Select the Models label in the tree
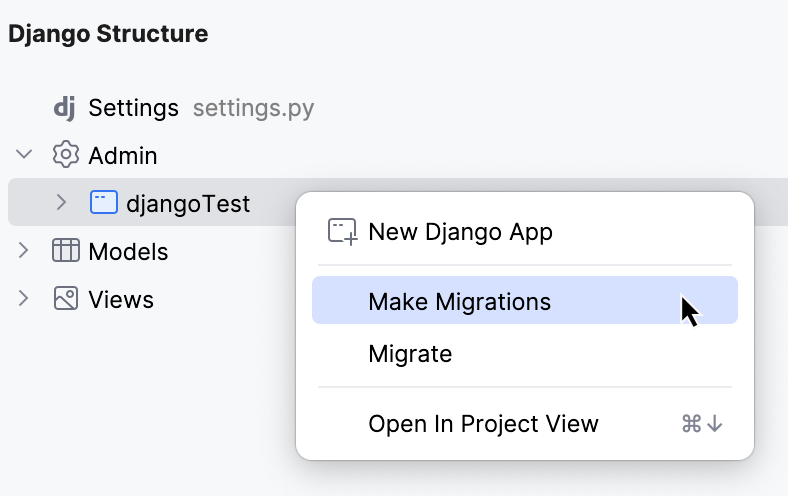 128,251
